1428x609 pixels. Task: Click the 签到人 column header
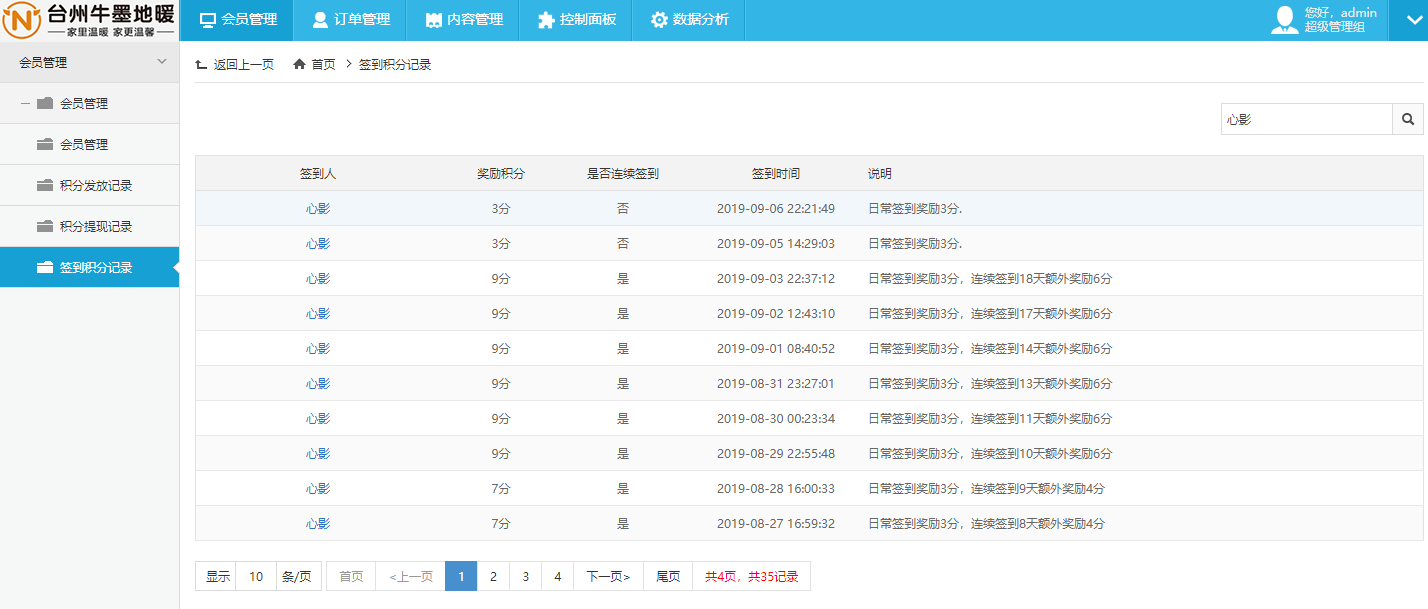(318, 173)
